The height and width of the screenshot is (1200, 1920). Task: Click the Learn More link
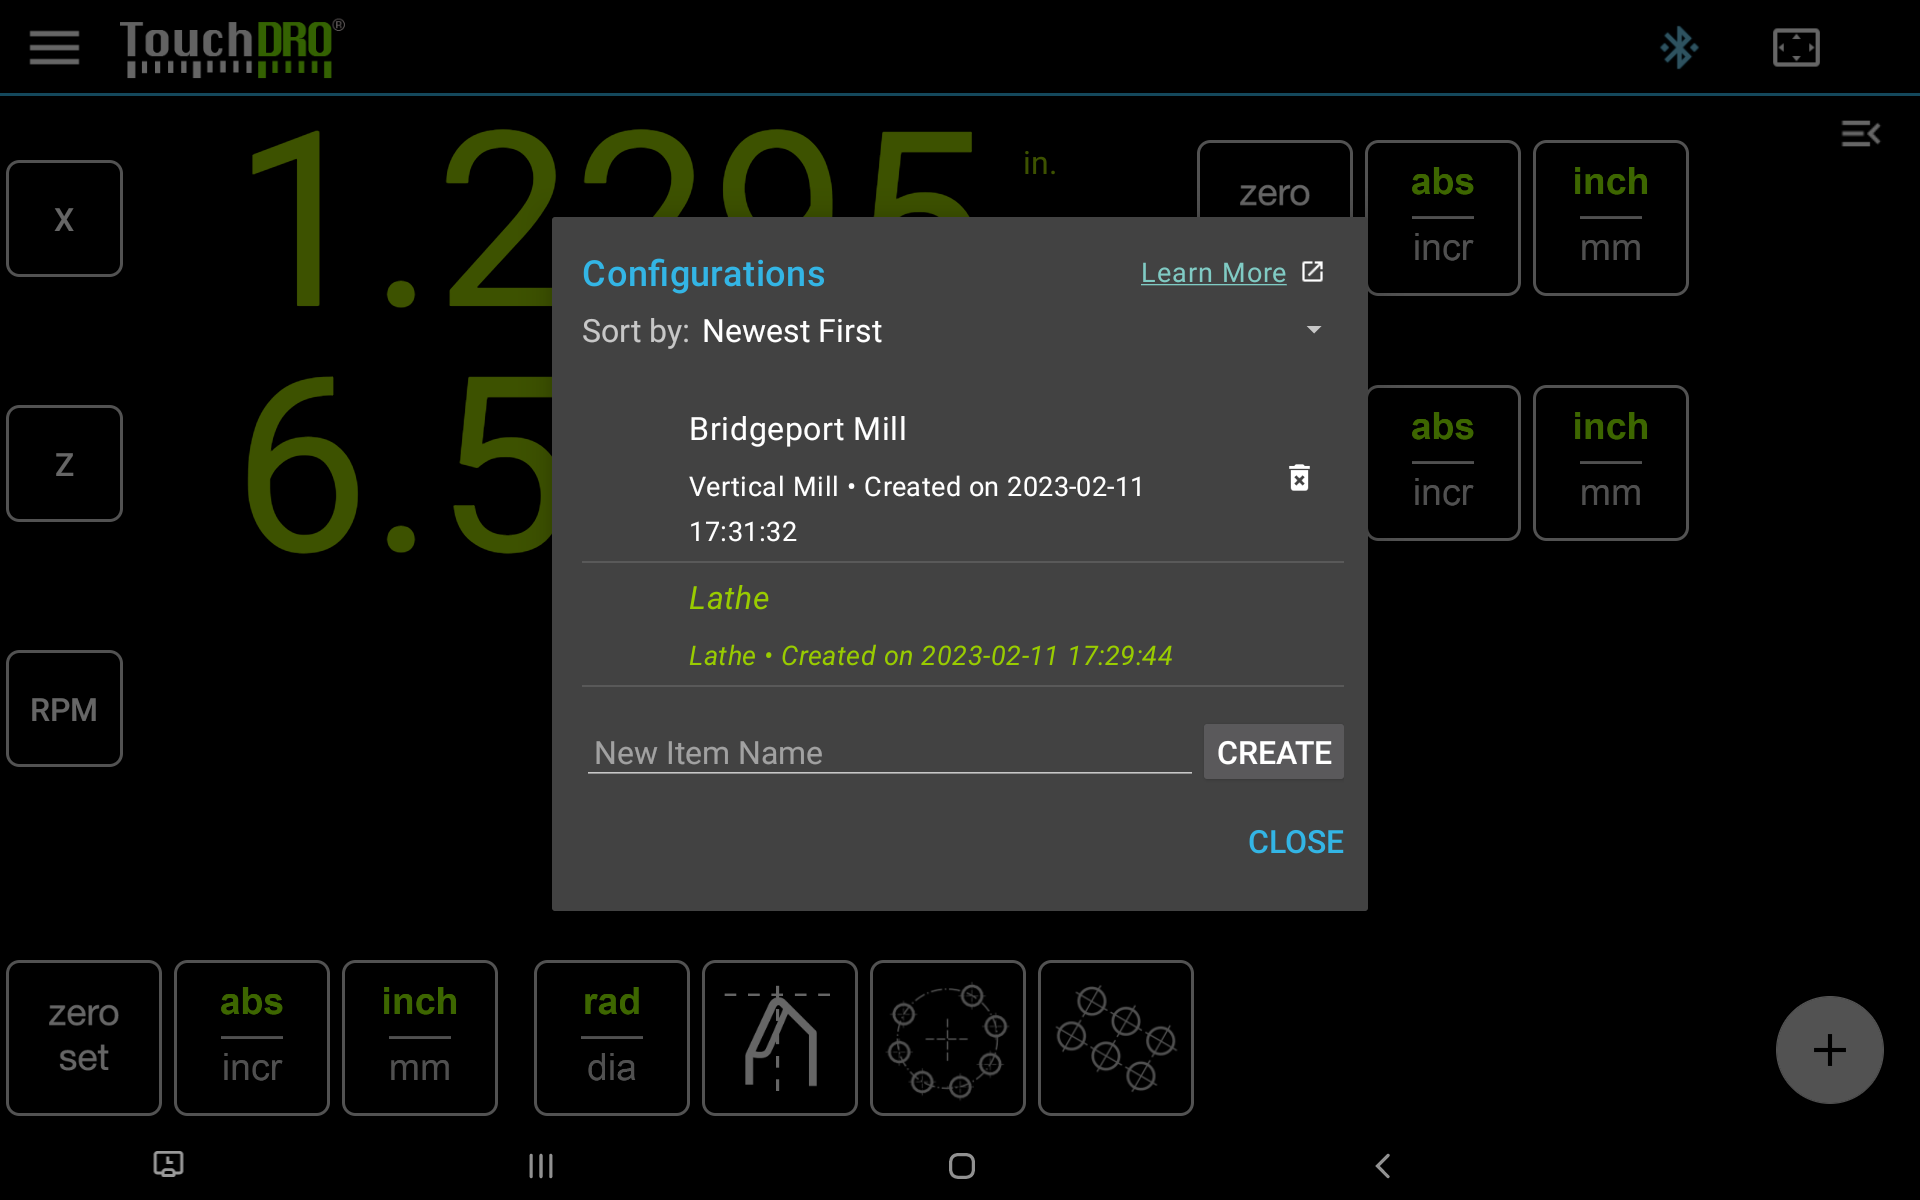click(1213, 272)
